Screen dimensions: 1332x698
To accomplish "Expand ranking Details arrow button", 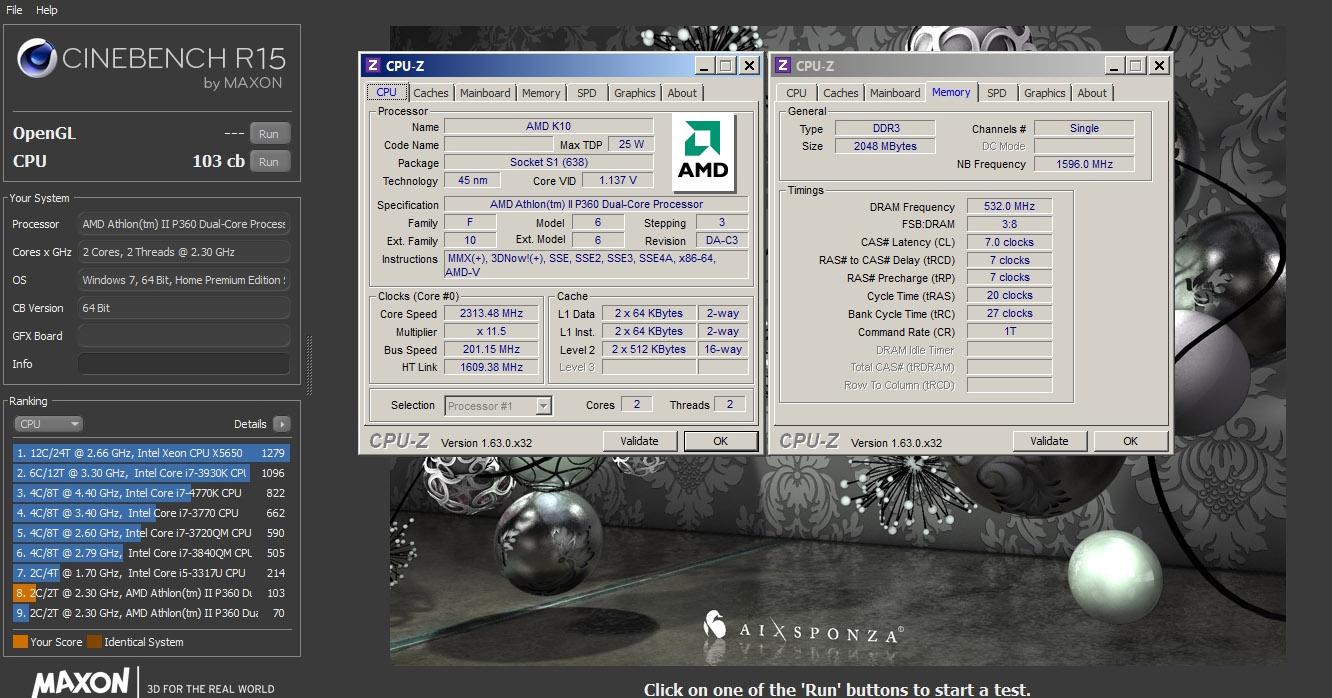I will (x=281, y=424).
